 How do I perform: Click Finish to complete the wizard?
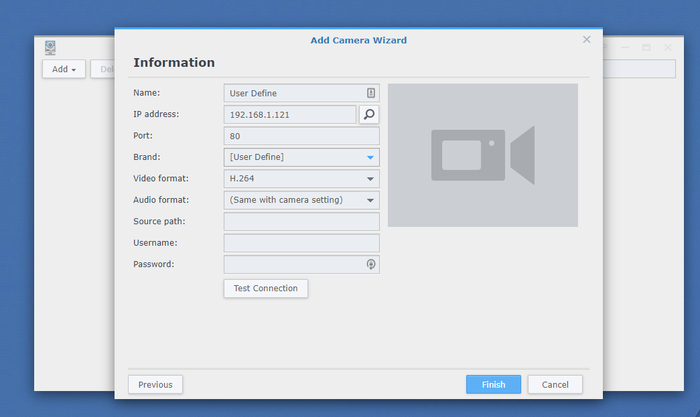493,384
